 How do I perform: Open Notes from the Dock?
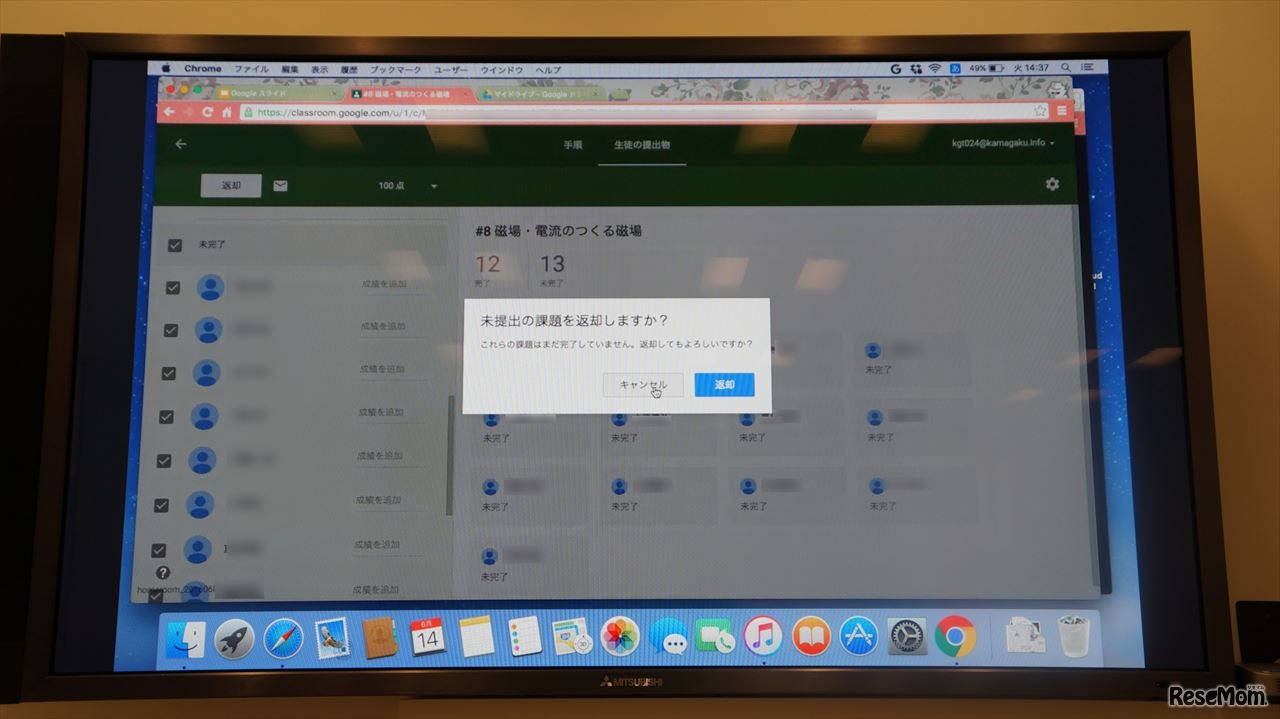pos(476,636)
